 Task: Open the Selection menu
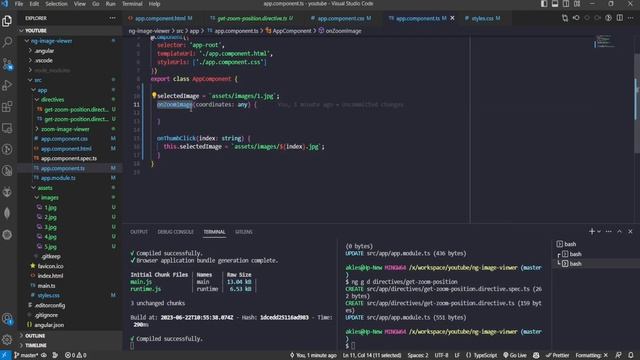pos(56,4)
